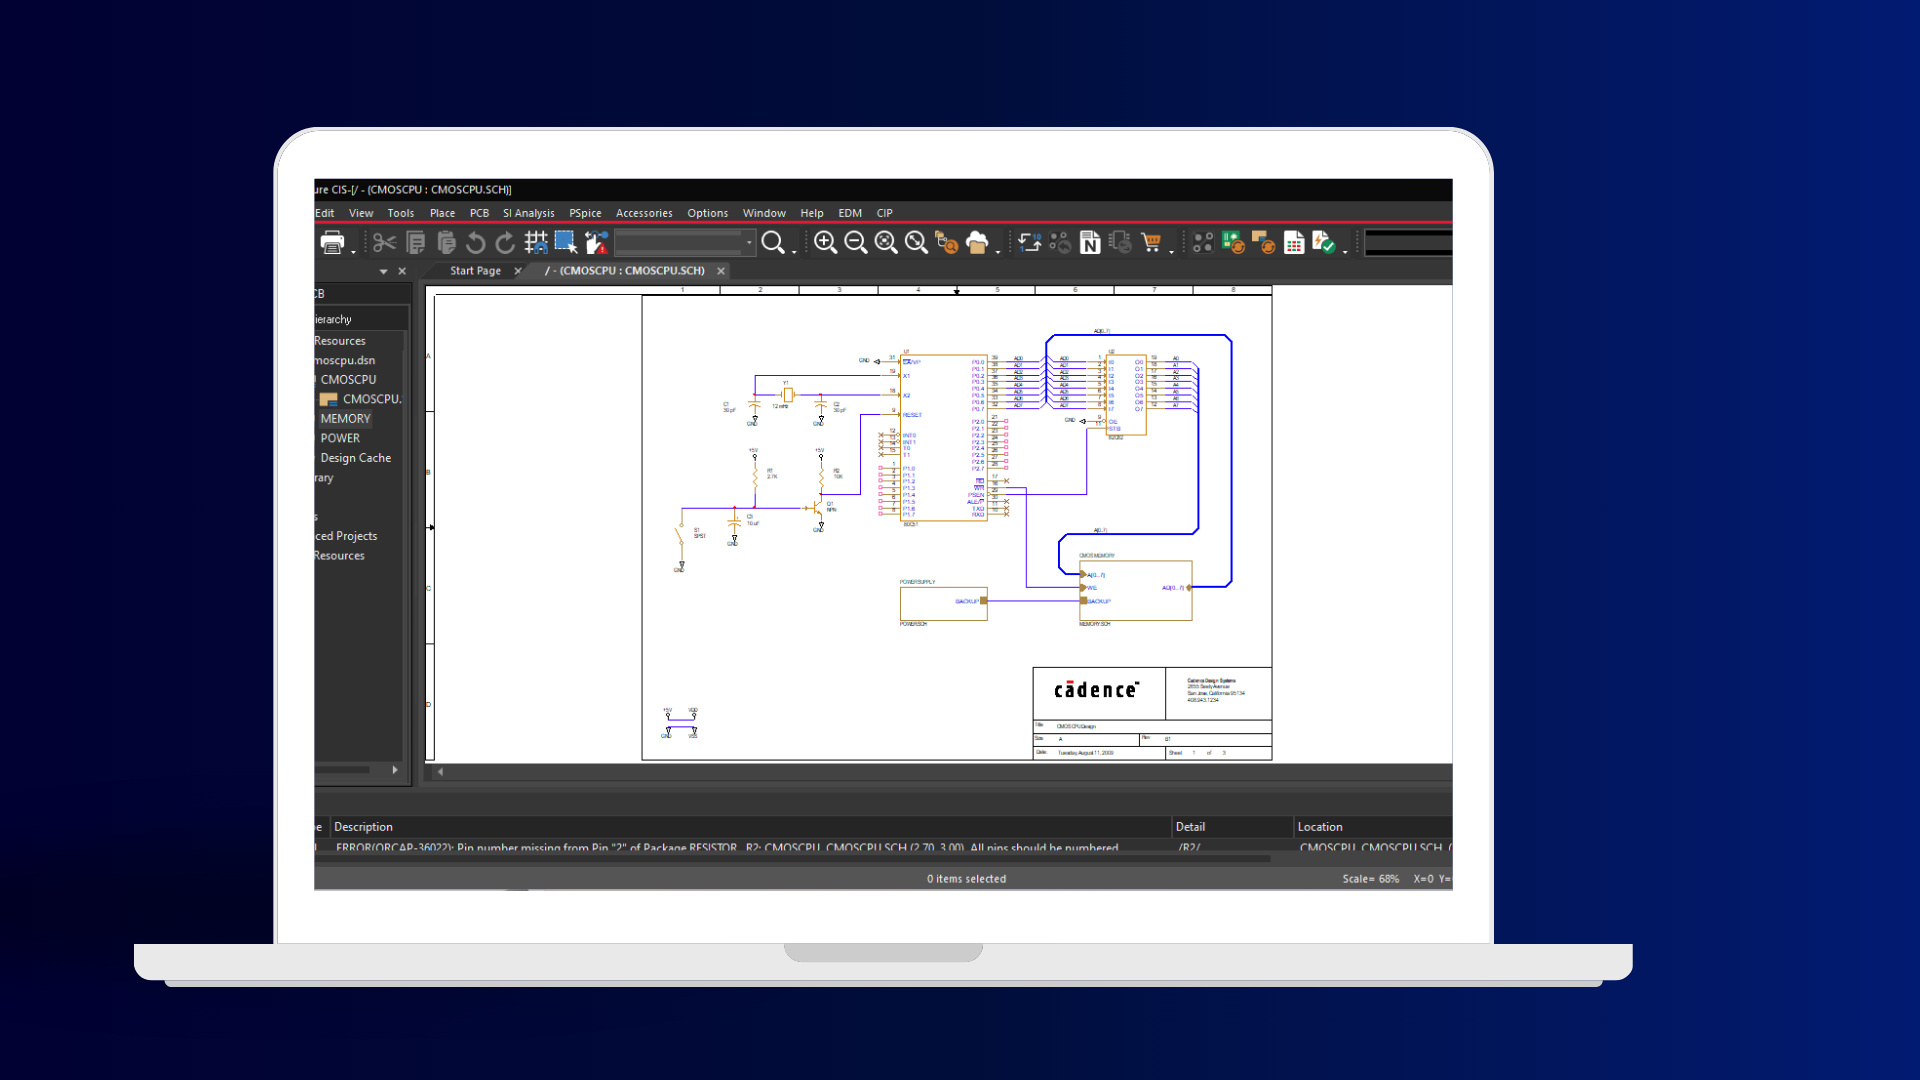Toggle drag connected object mode

597,242
